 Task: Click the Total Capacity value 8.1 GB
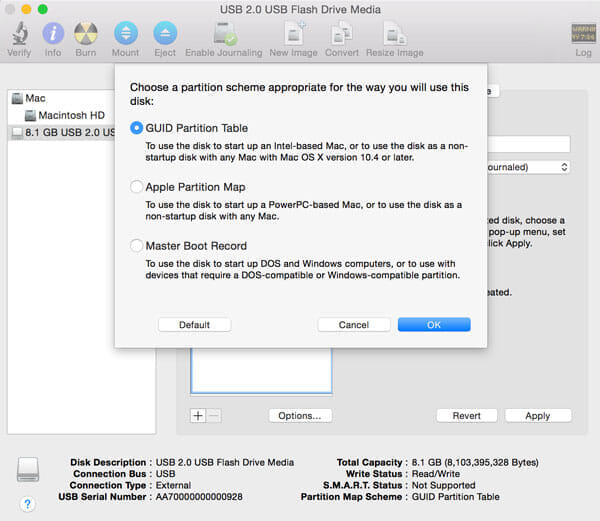pyautogui.click(x=475, y=462)
